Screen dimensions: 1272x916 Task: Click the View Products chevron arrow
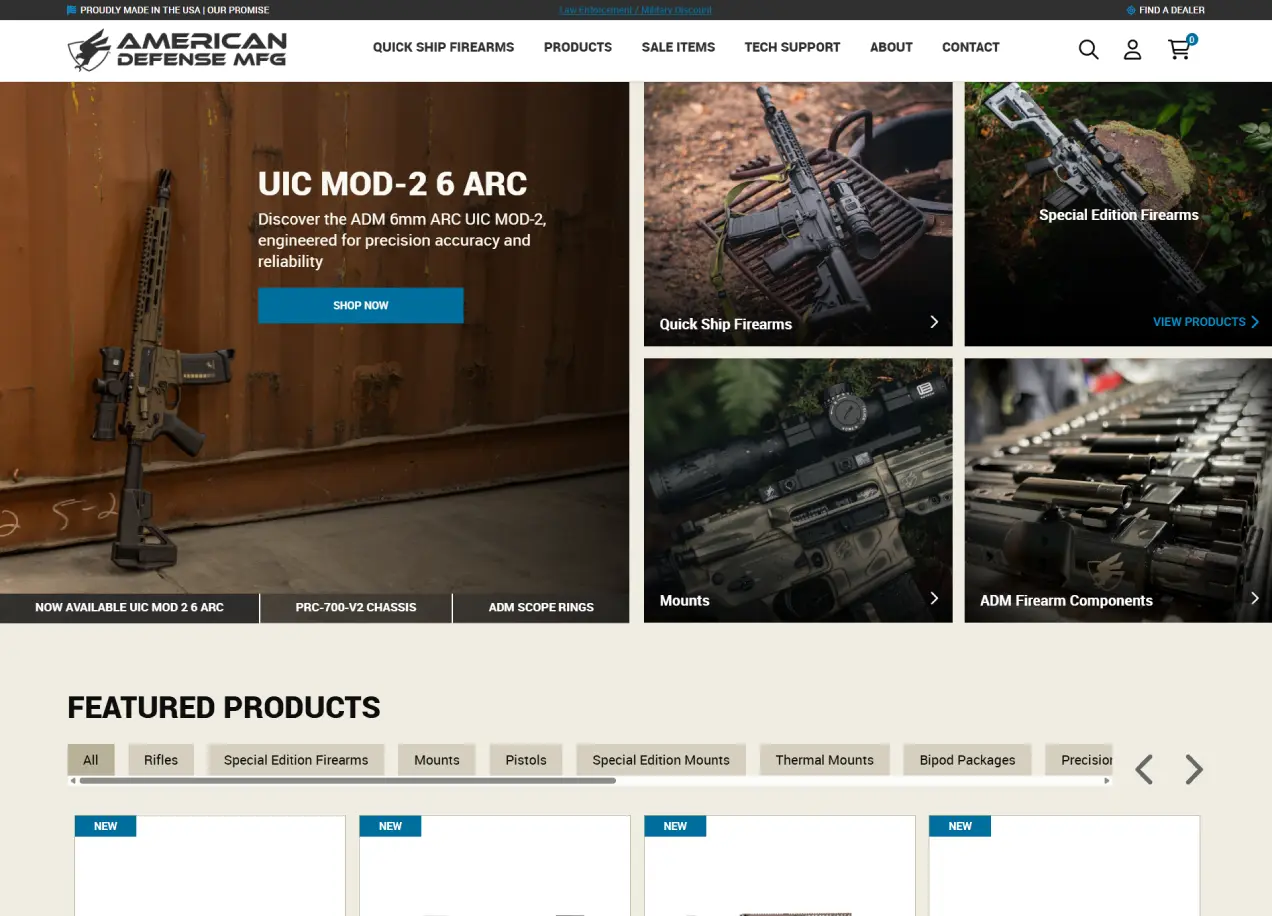click(x=1255, y=322)
